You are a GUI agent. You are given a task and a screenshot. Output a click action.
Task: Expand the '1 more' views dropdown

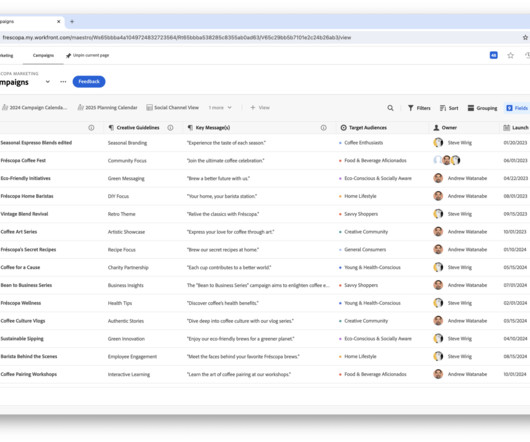220,108
